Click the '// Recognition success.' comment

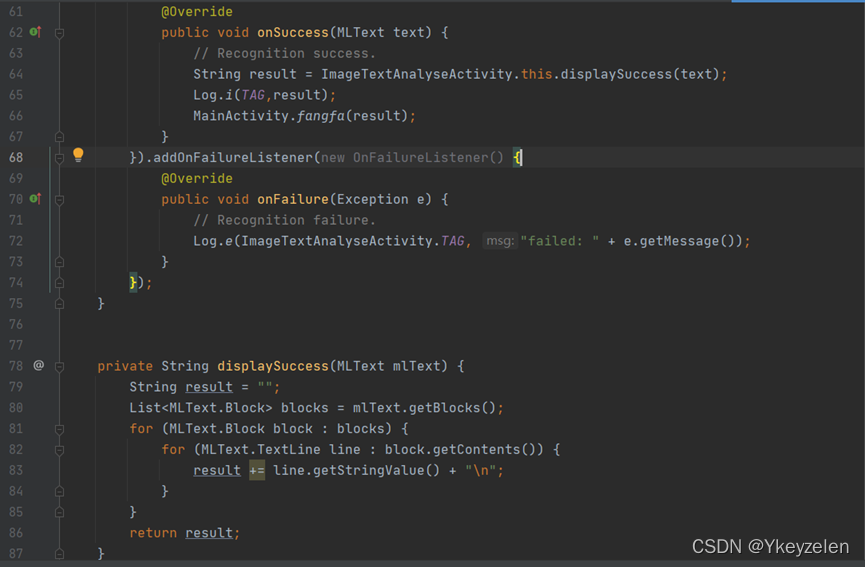tap(285, 54)
